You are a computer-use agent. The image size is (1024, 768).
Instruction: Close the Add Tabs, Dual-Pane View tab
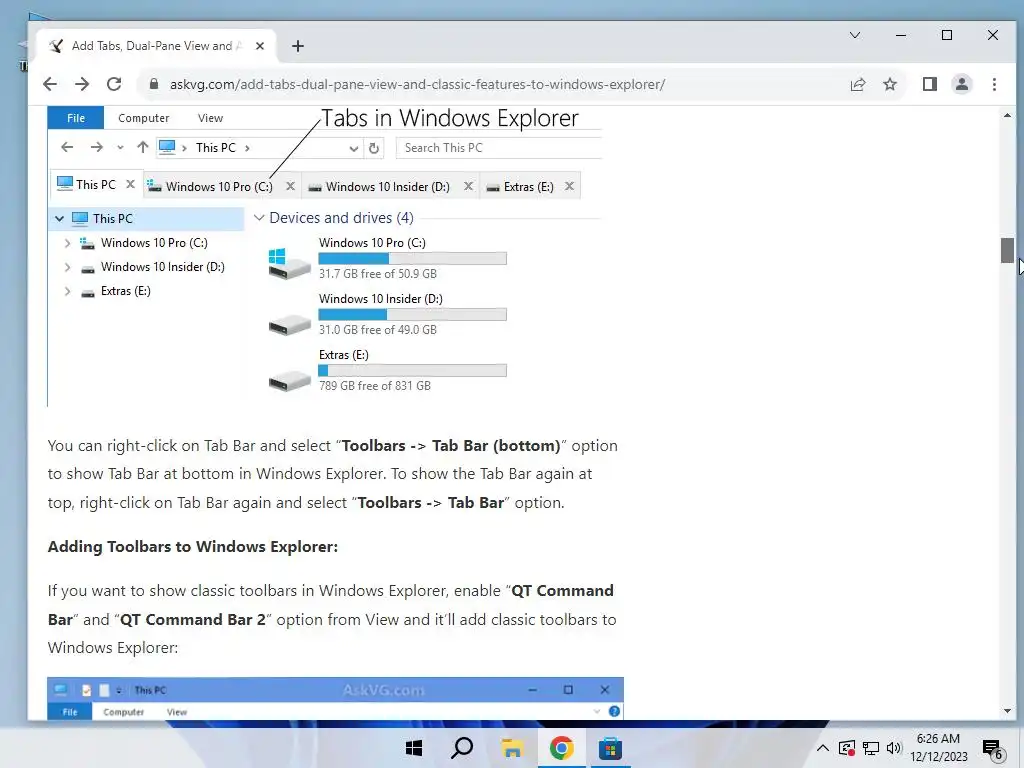point(260,46)
